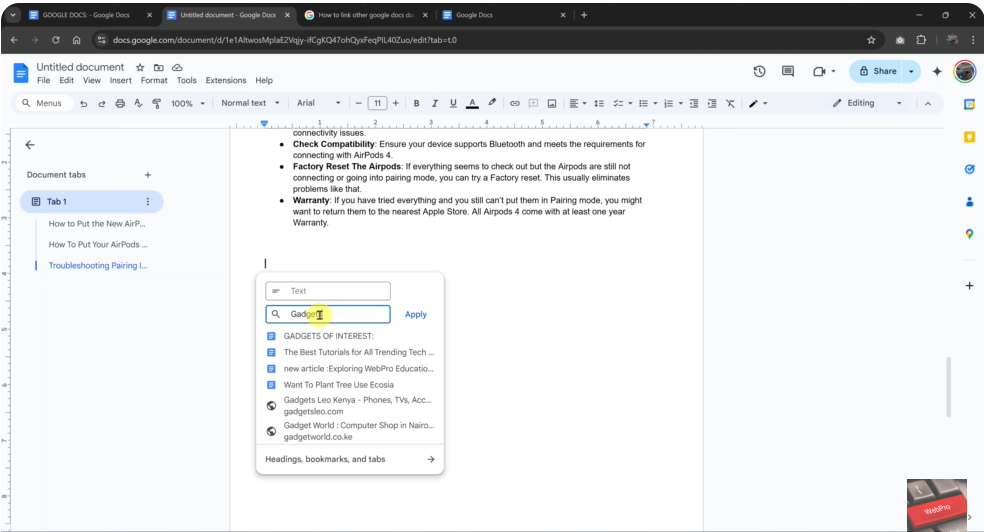Jump to Troubleshooting Pairing heading in outline
984x532 pixels.
pos(98,265)
